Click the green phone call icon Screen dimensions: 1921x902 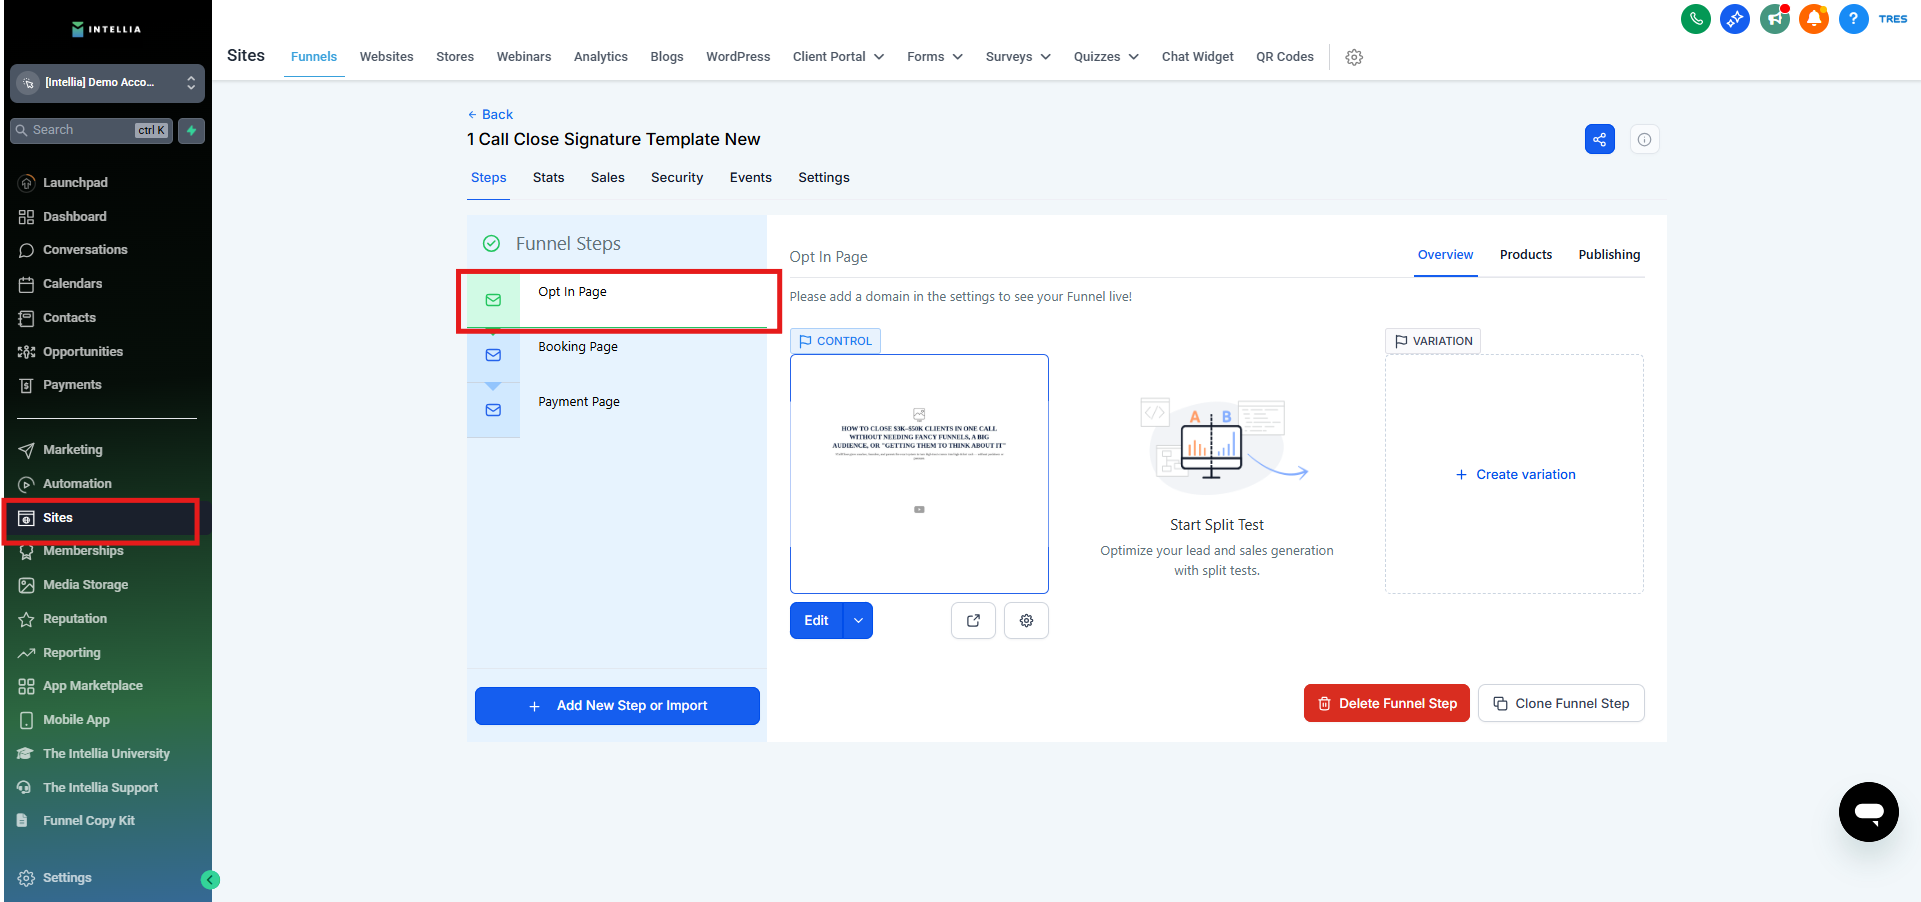tap(1695, 19)
